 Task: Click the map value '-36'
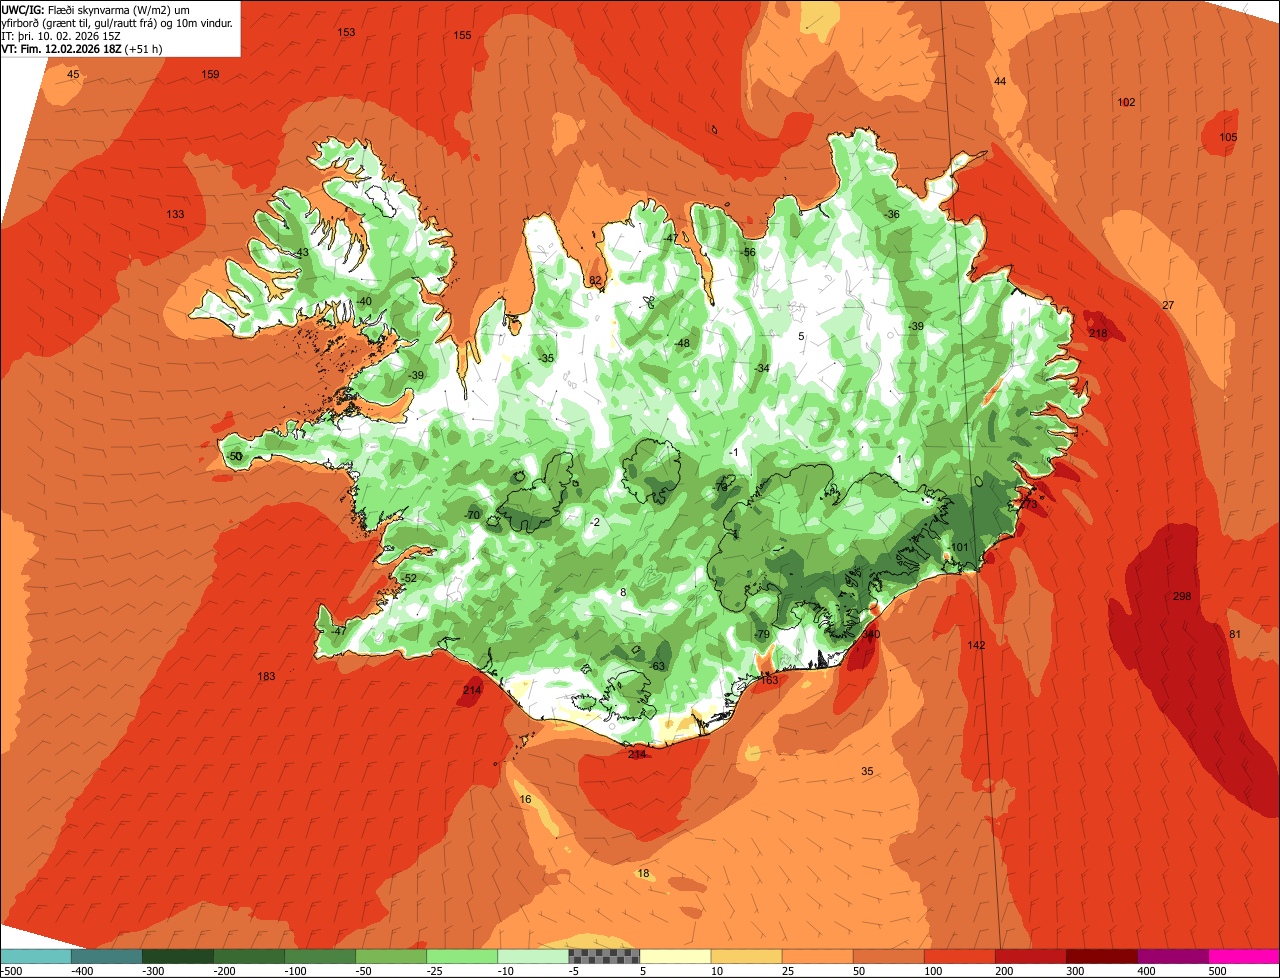[892, 215]
